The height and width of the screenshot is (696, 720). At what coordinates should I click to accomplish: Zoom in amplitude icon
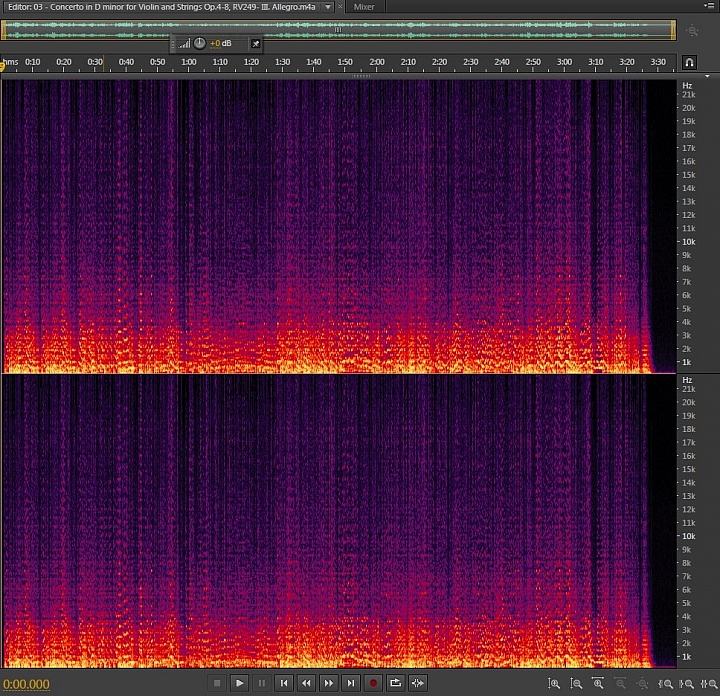click(554, 684)
